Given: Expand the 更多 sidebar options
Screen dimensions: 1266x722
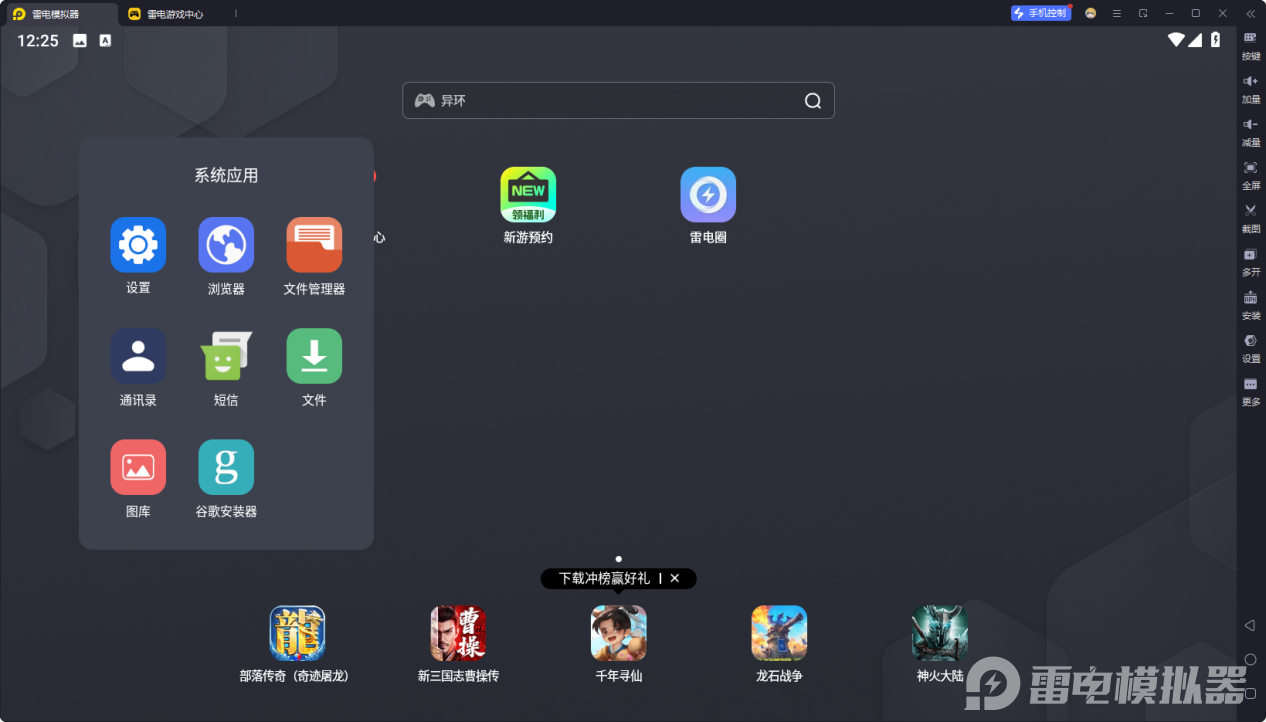Looking at the screenshot, I should 1250,390.
